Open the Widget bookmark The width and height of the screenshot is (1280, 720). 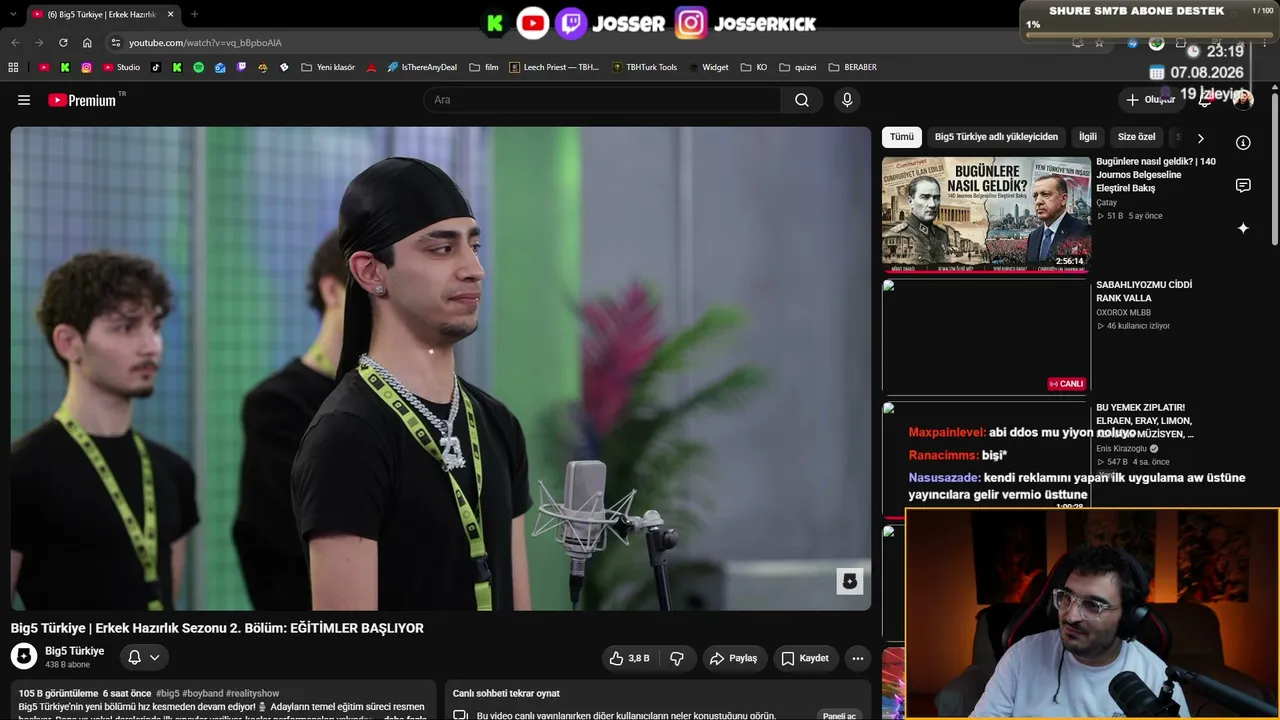coord(708,68)
